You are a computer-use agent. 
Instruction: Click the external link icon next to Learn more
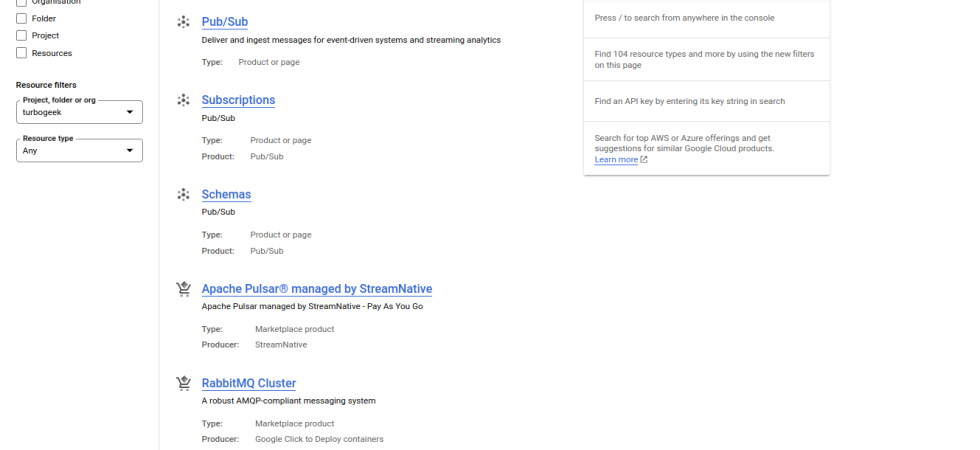[x=644, y=159]
